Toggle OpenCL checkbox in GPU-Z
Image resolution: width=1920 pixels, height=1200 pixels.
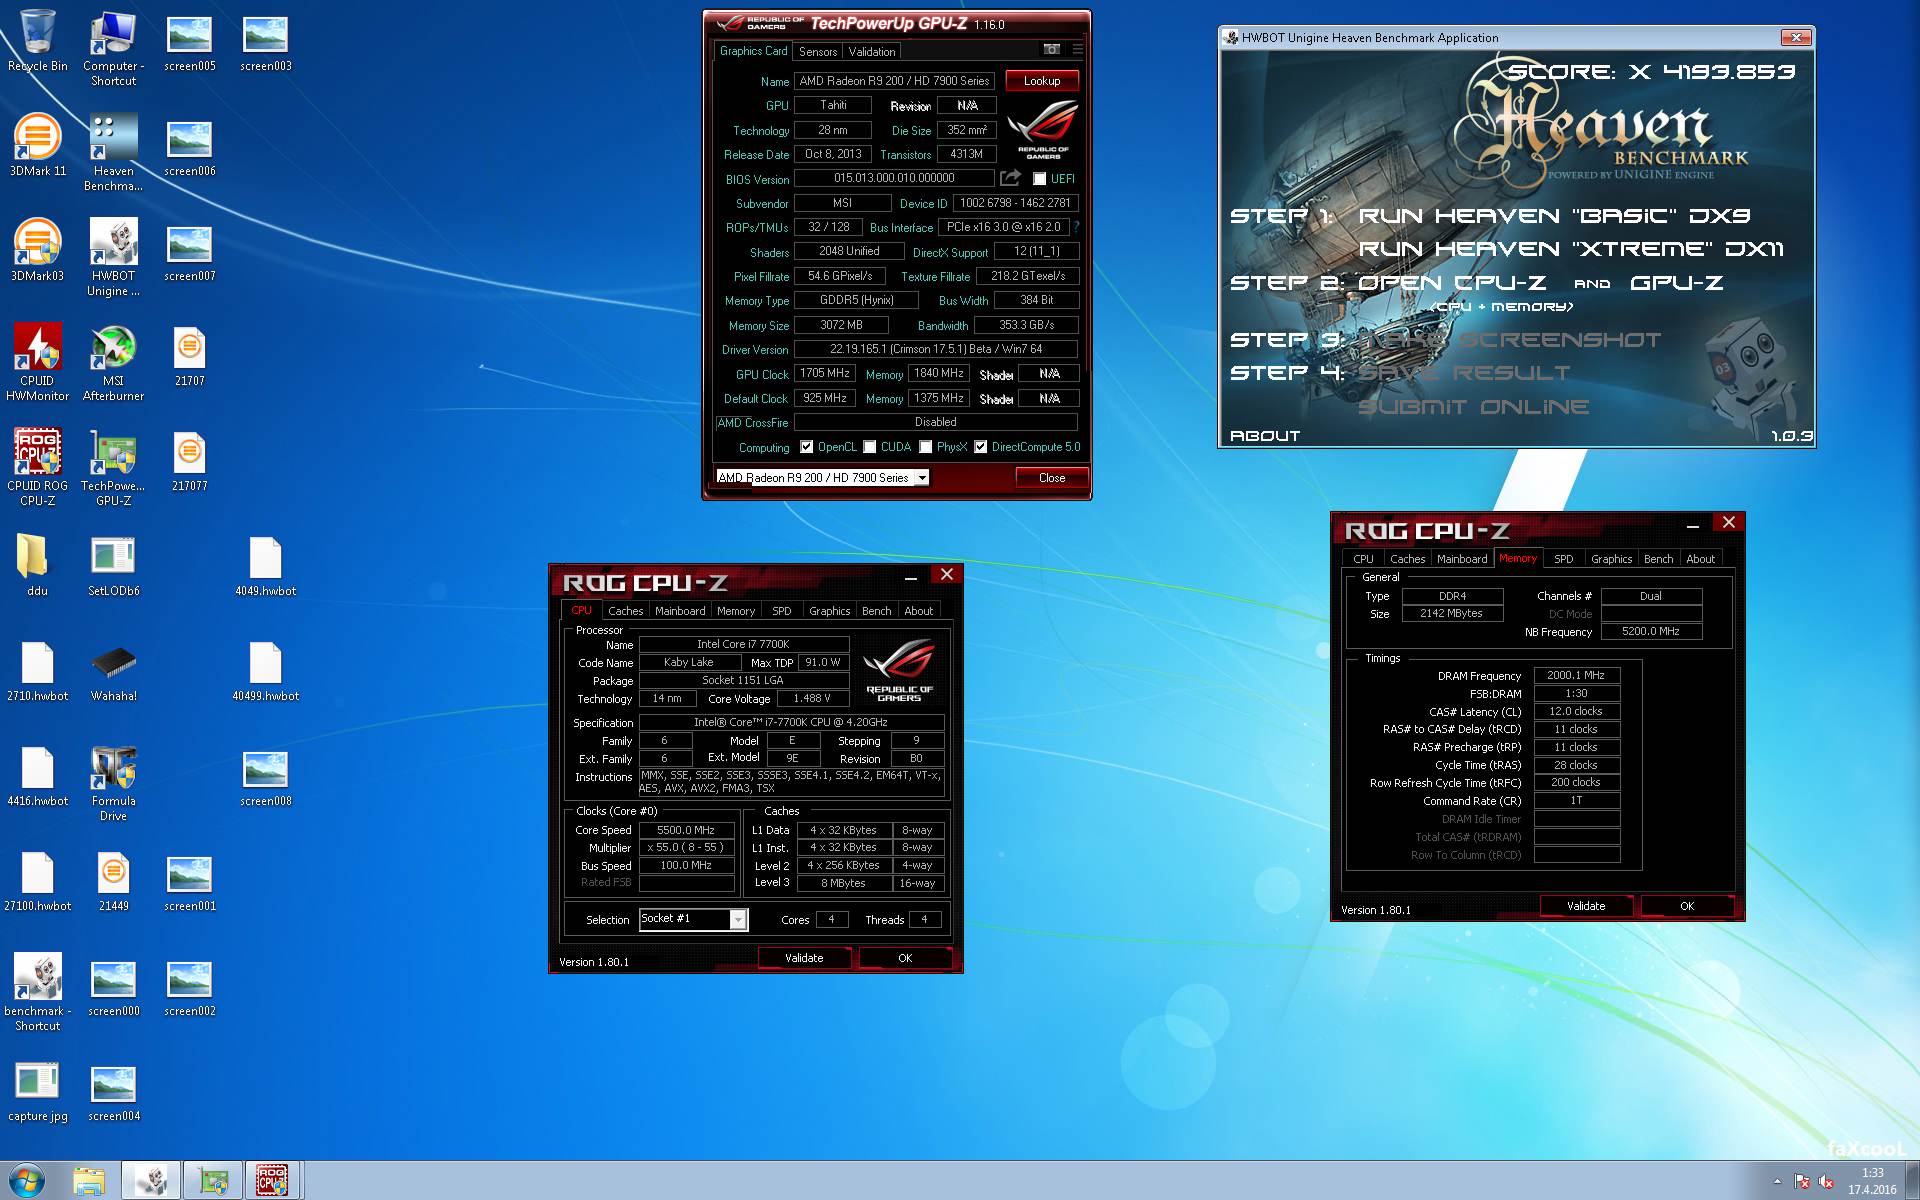coord(806,447)
